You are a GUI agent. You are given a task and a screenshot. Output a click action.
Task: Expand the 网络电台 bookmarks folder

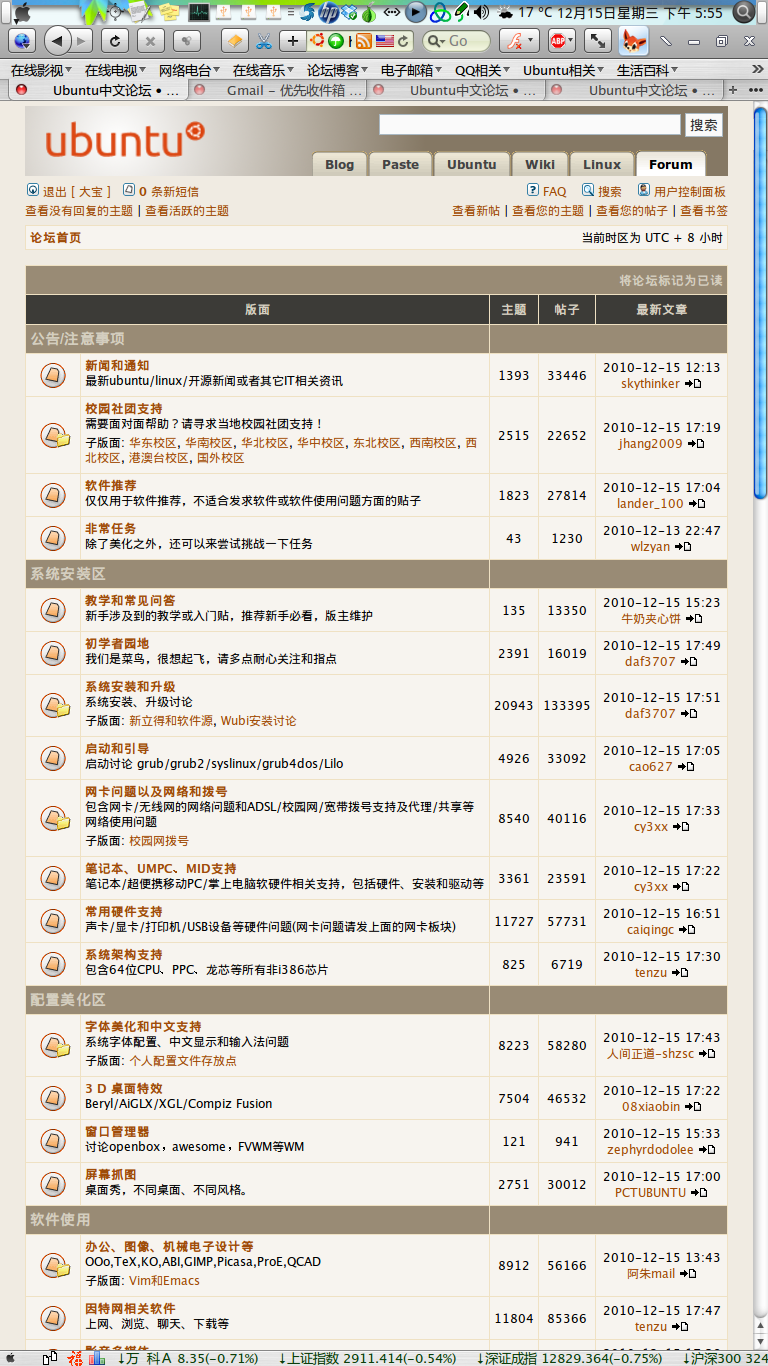(x=189, y=70)
